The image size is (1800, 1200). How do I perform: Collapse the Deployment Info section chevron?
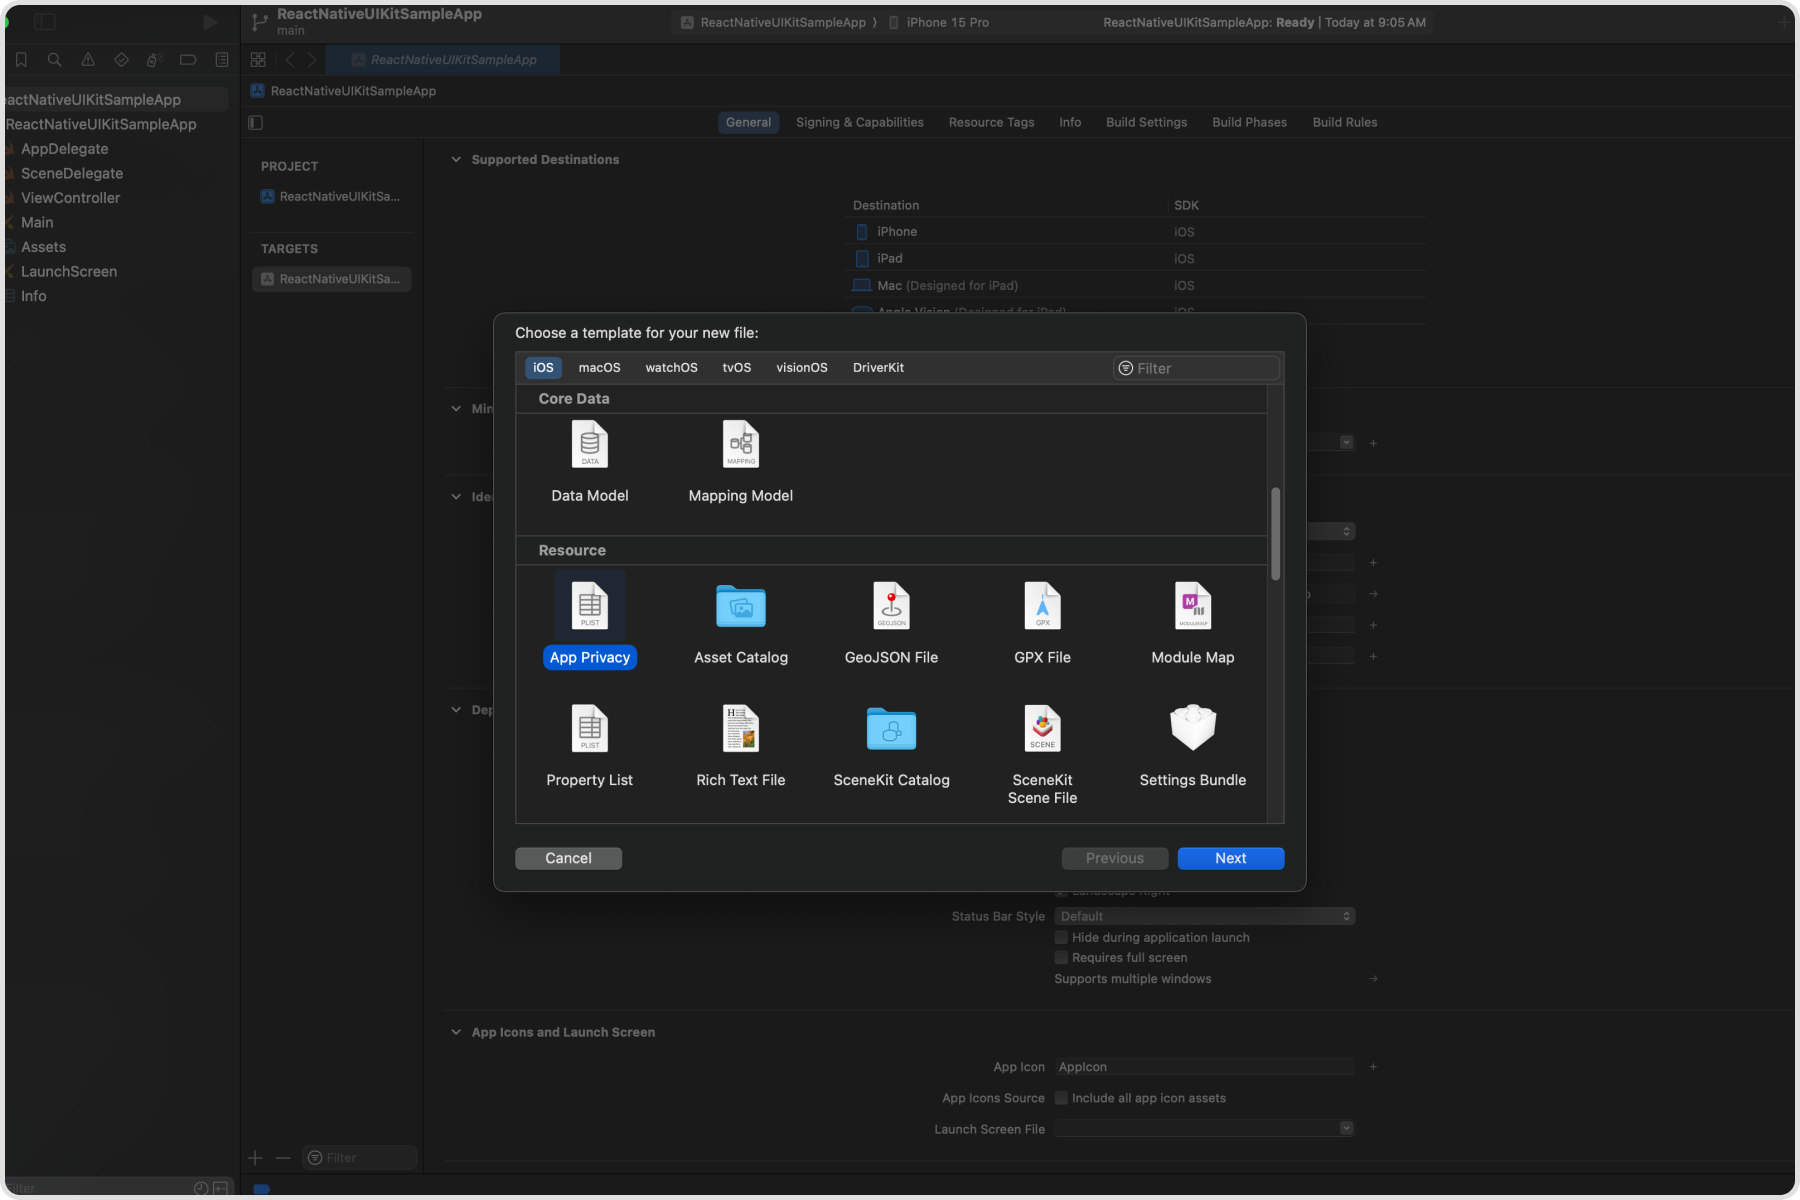456,709
